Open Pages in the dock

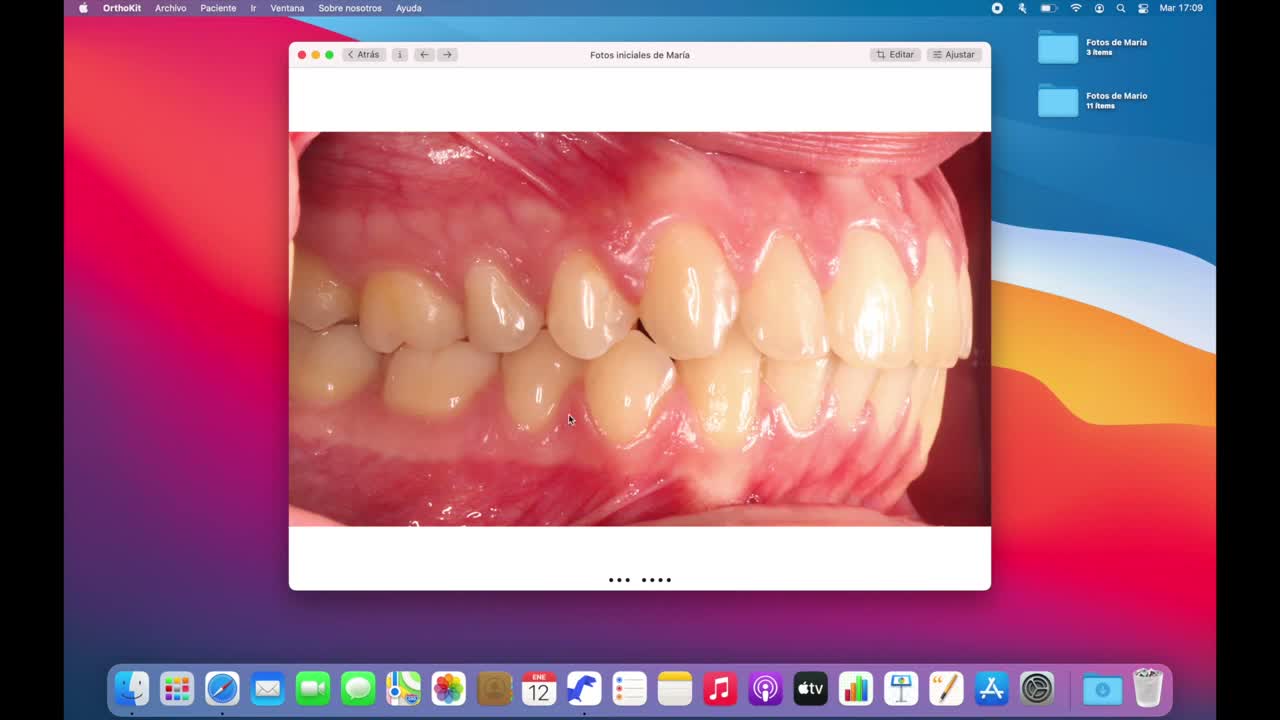946,688
